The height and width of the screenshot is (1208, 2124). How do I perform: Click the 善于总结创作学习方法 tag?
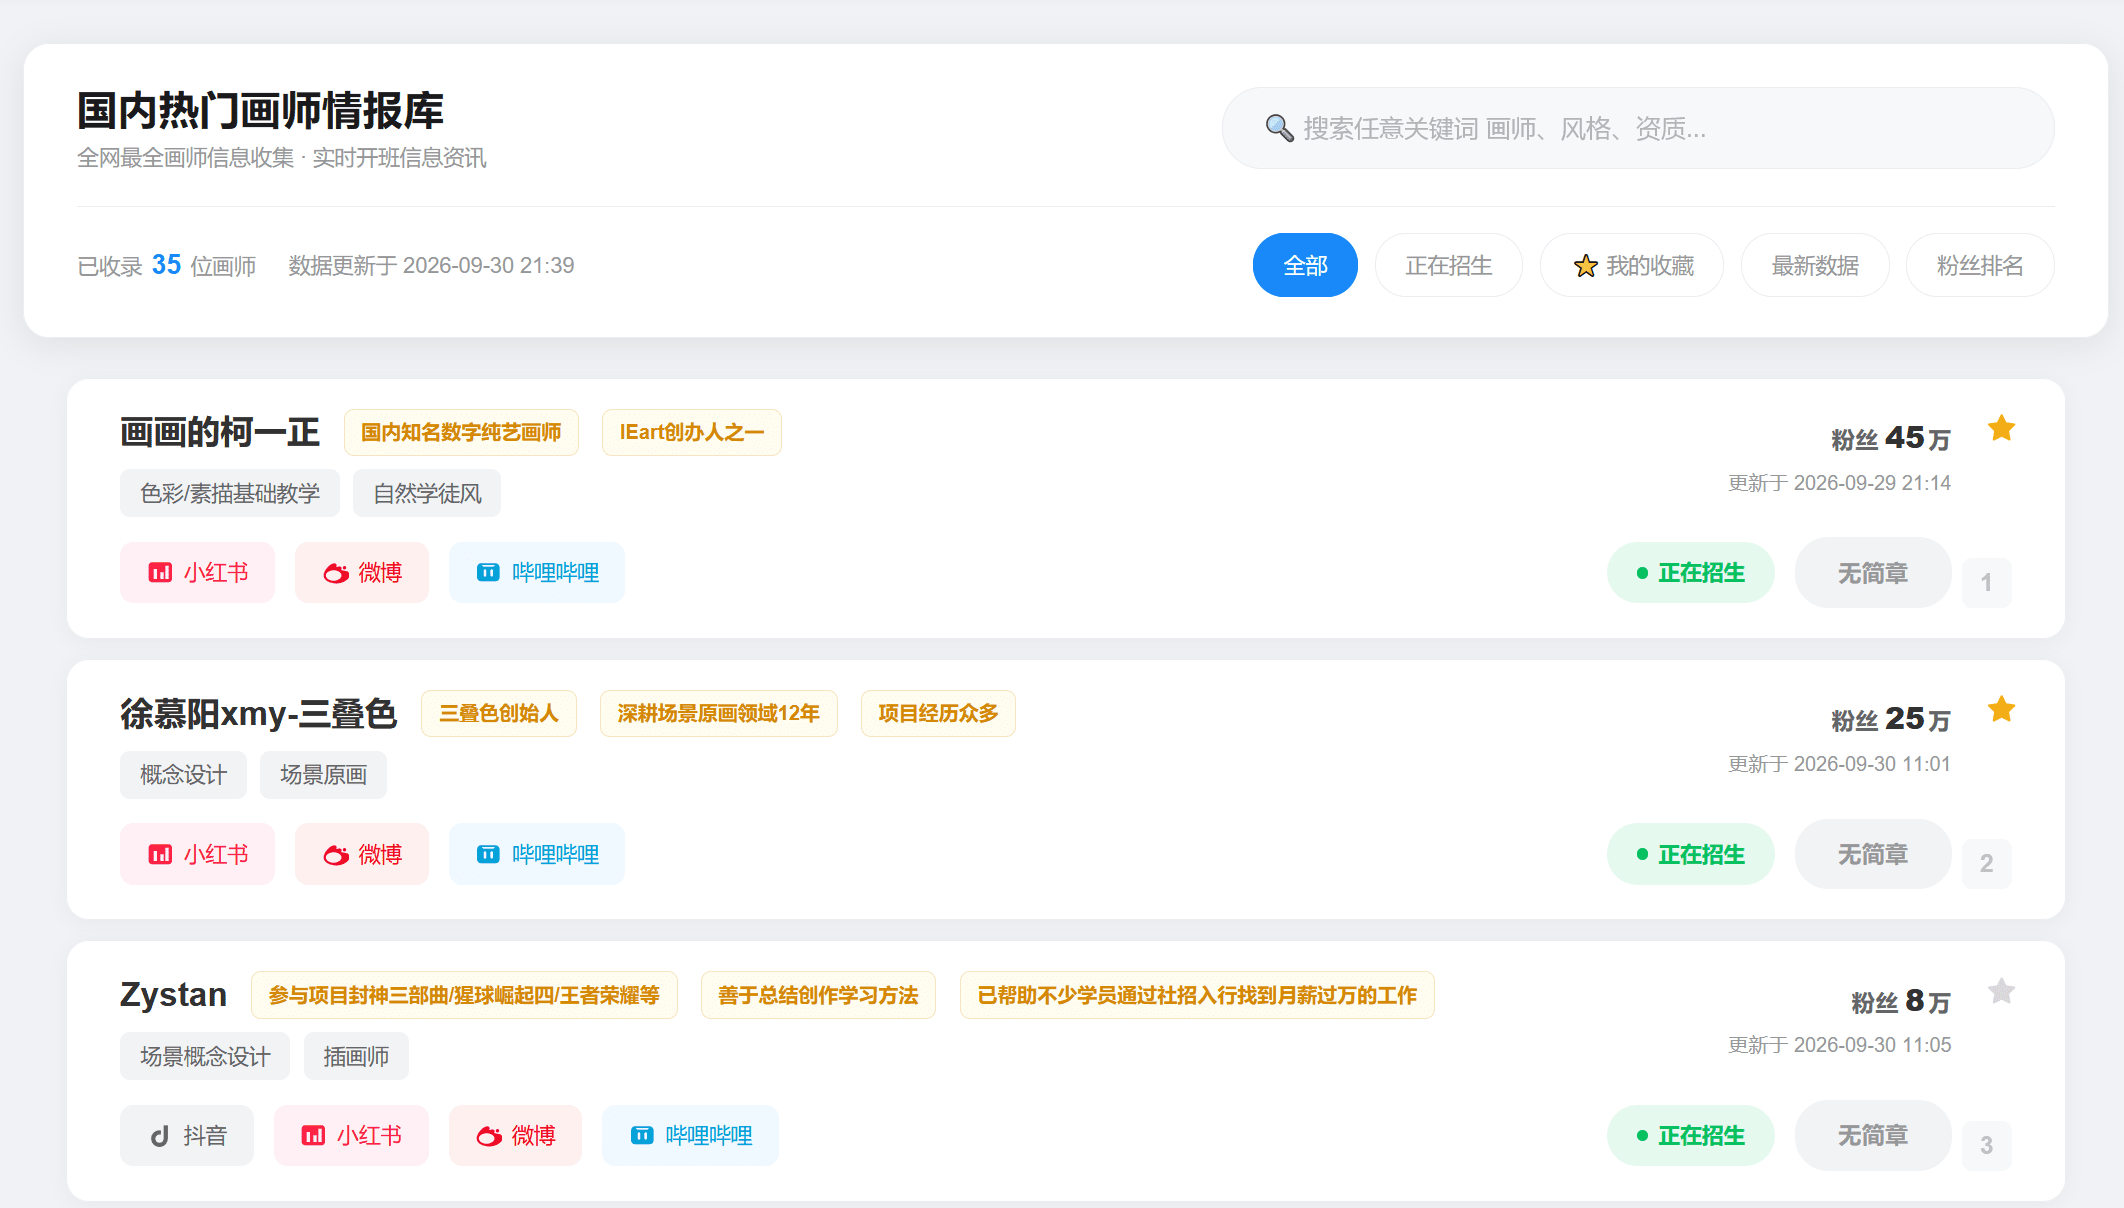818,995
